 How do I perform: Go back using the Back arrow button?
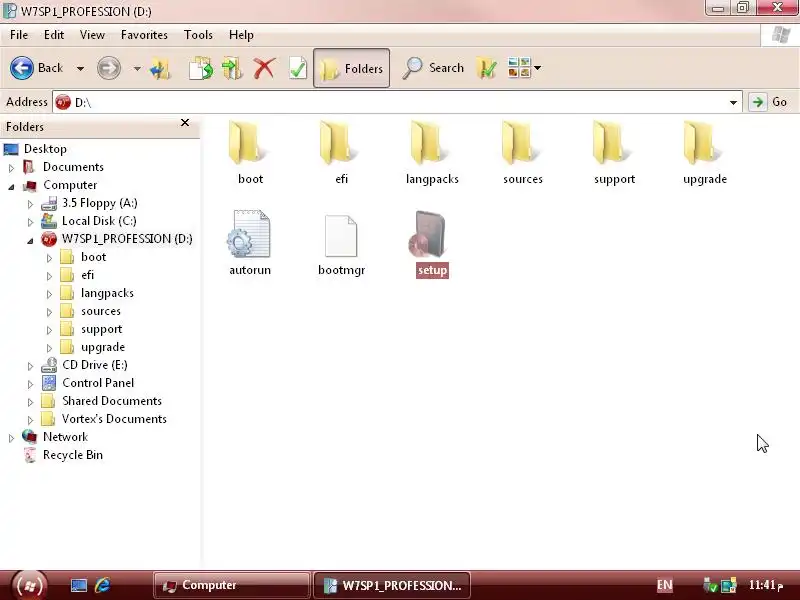(22, 68)
